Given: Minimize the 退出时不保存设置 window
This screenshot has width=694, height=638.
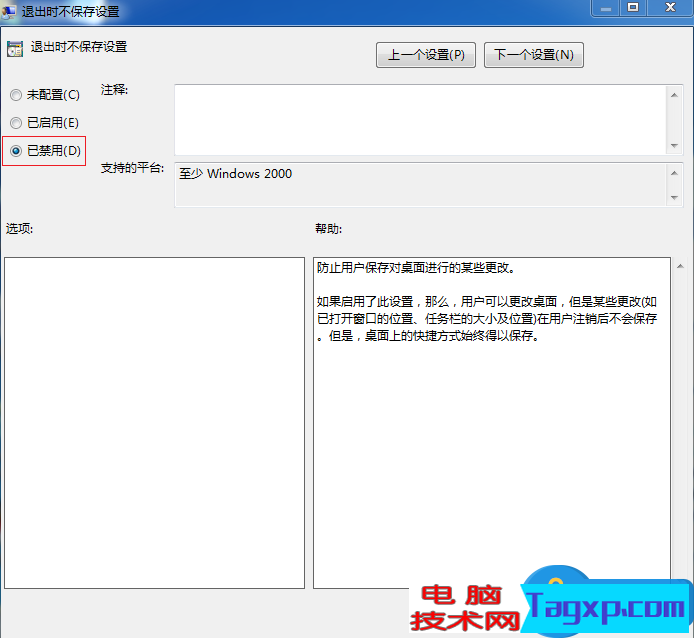Looking at the screenshot, I should click(x=605, y=8).
